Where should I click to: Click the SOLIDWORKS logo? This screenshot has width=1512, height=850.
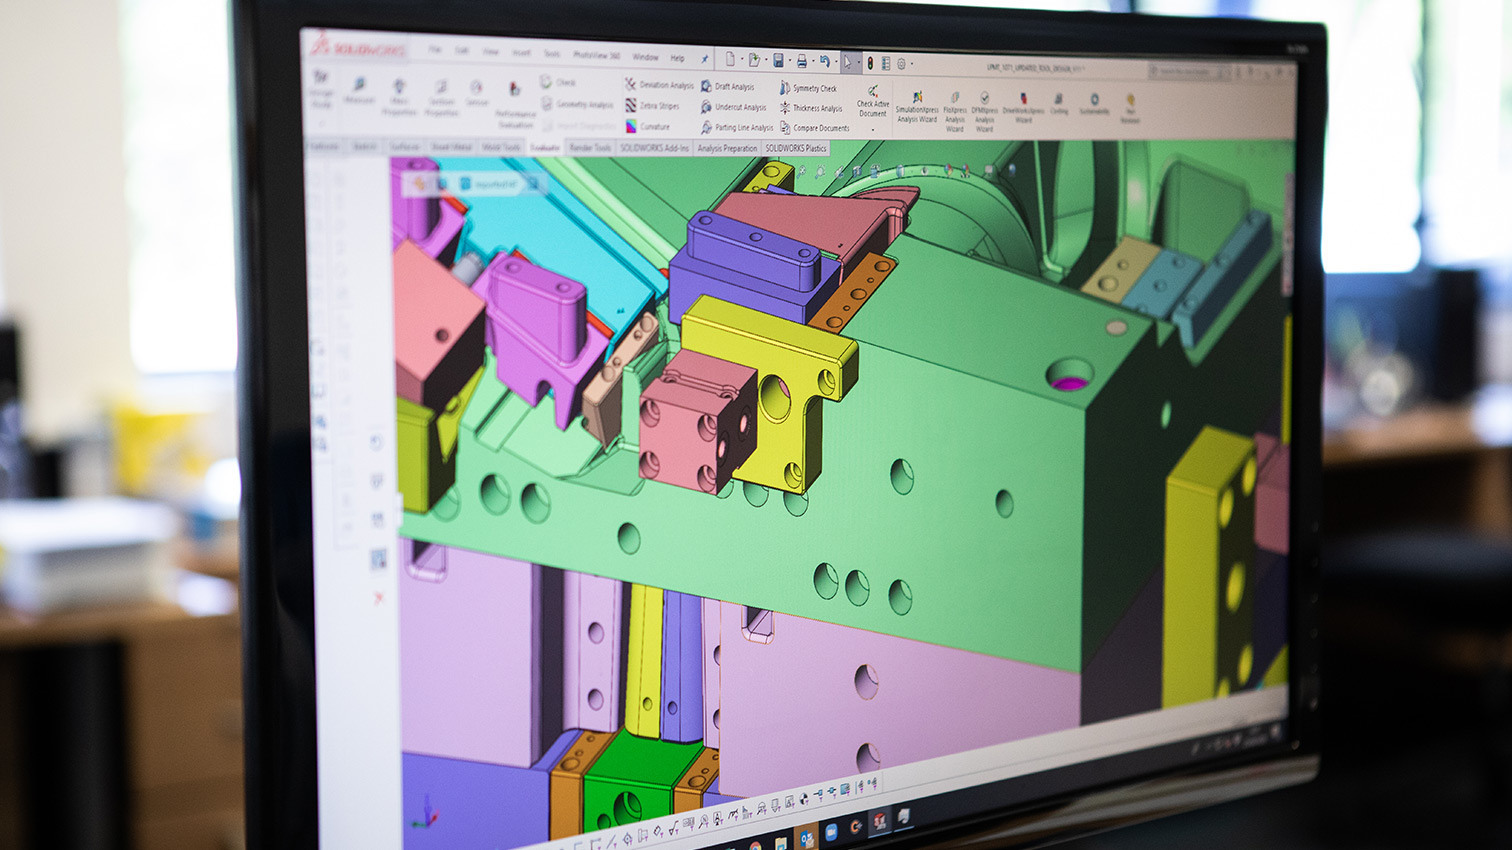tap(357, 46)
